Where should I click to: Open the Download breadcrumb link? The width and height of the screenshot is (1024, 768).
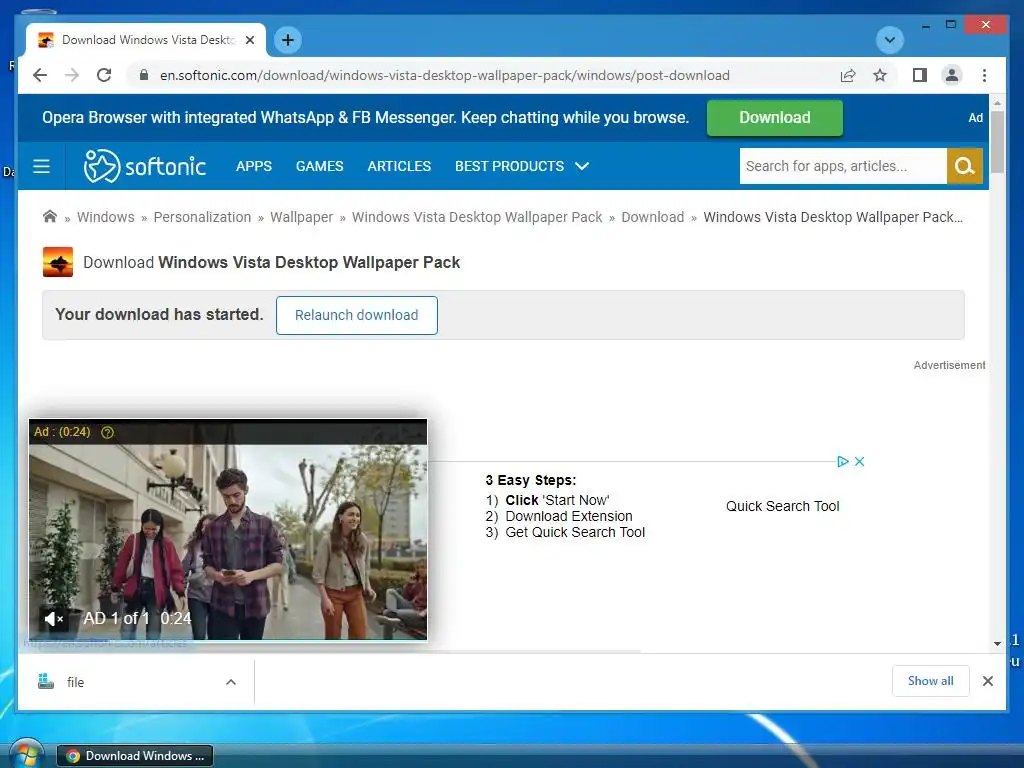click(x=652, y=217)
